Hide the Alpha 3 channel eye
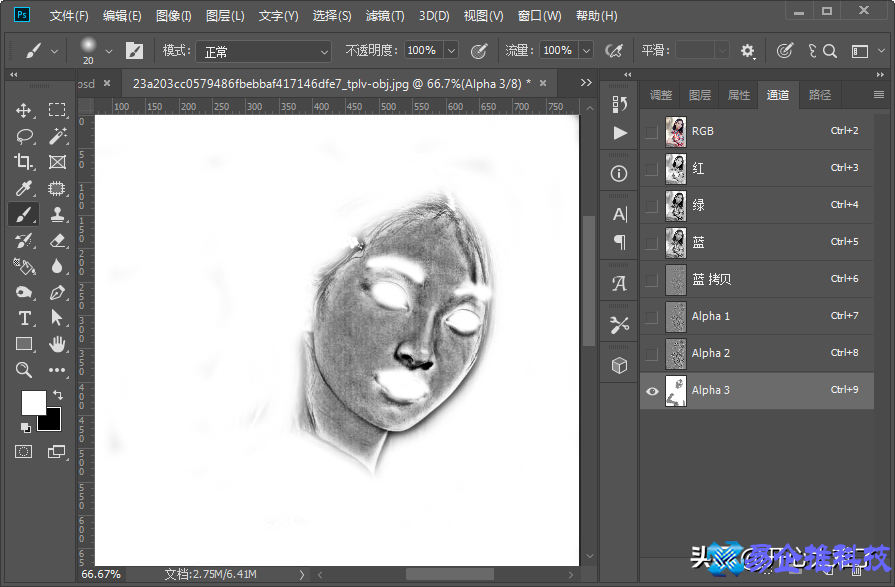The height and width of the screenshot is (587, 895). click(x=652, y=391)
